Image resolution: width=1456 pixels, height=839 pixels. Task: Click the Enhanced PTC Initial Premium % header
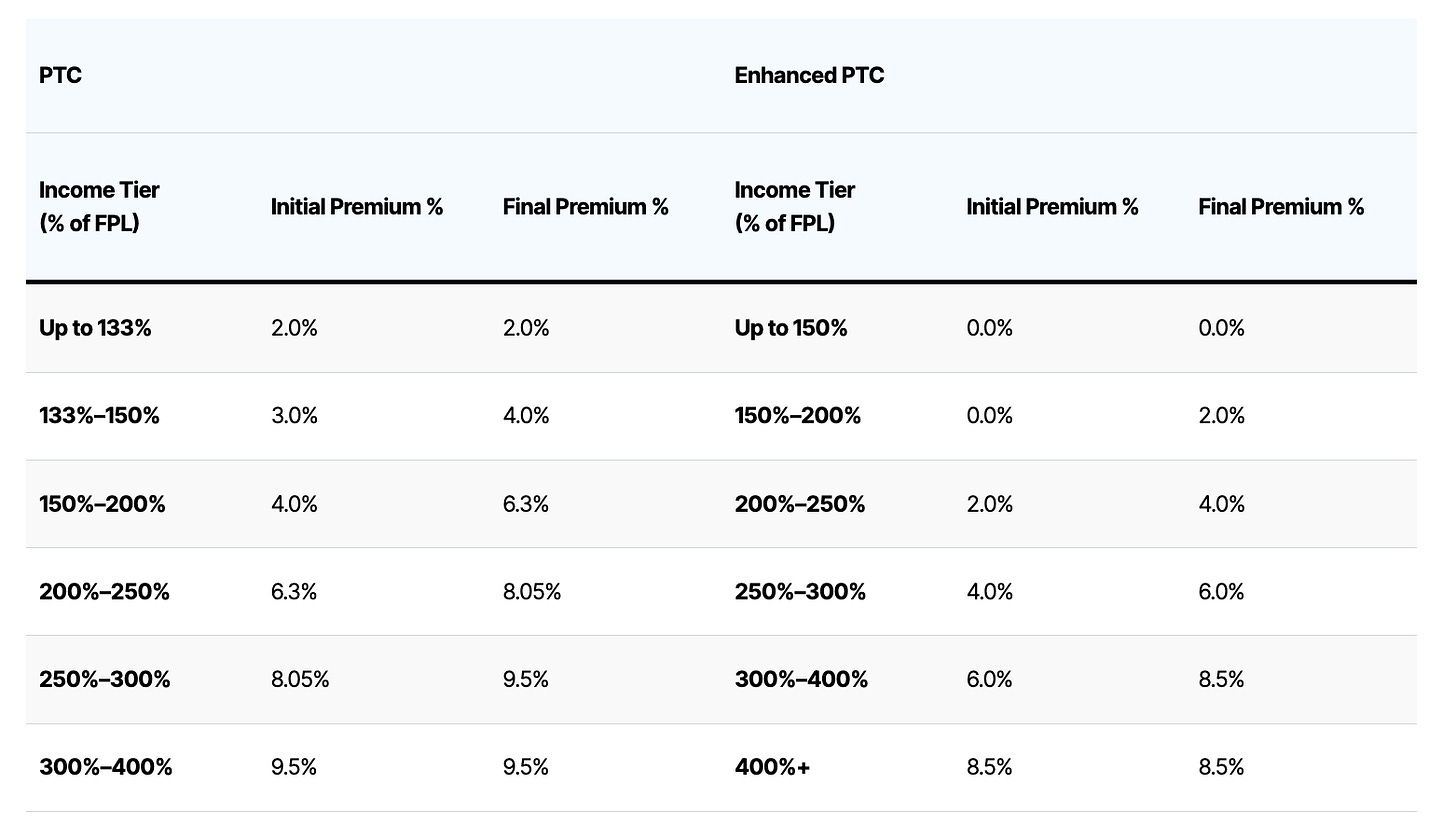point(1052,207)
